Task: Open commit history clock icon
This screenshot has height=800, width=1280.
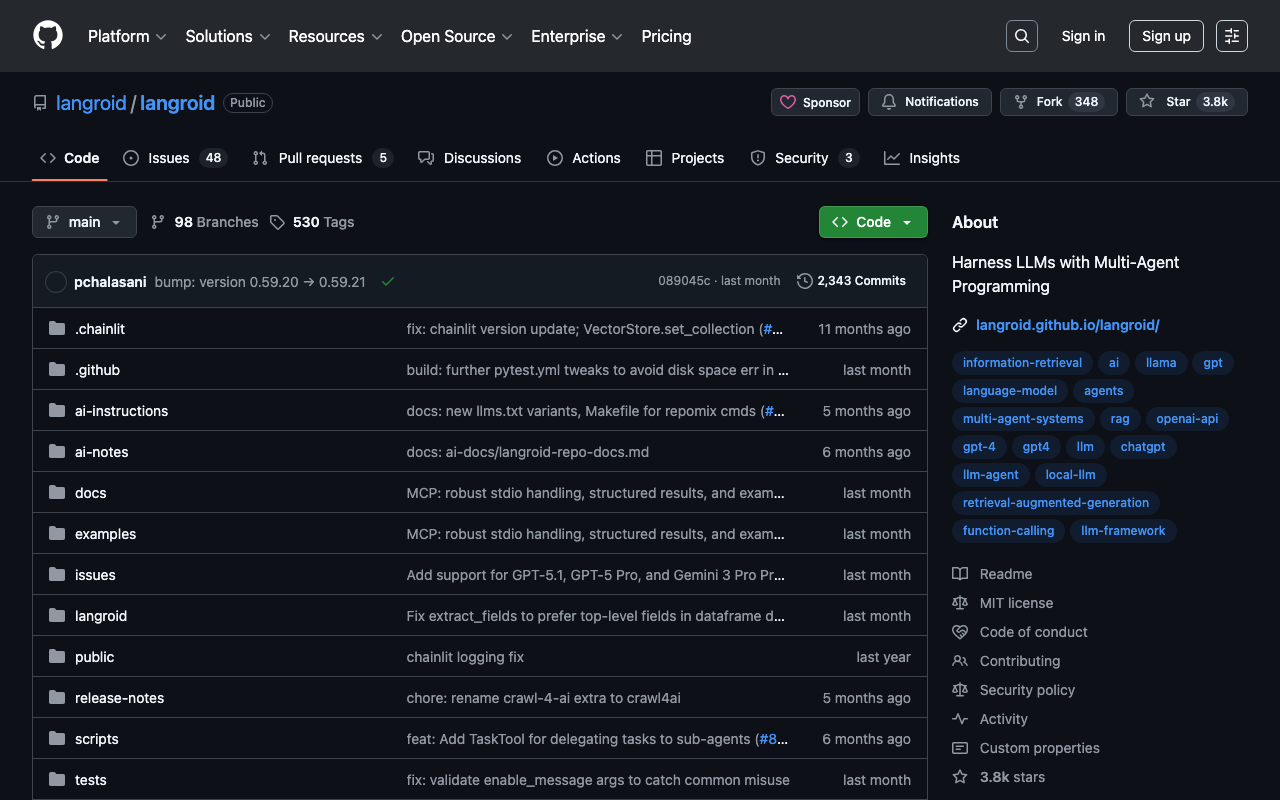Action: click(x=804, y=281)
